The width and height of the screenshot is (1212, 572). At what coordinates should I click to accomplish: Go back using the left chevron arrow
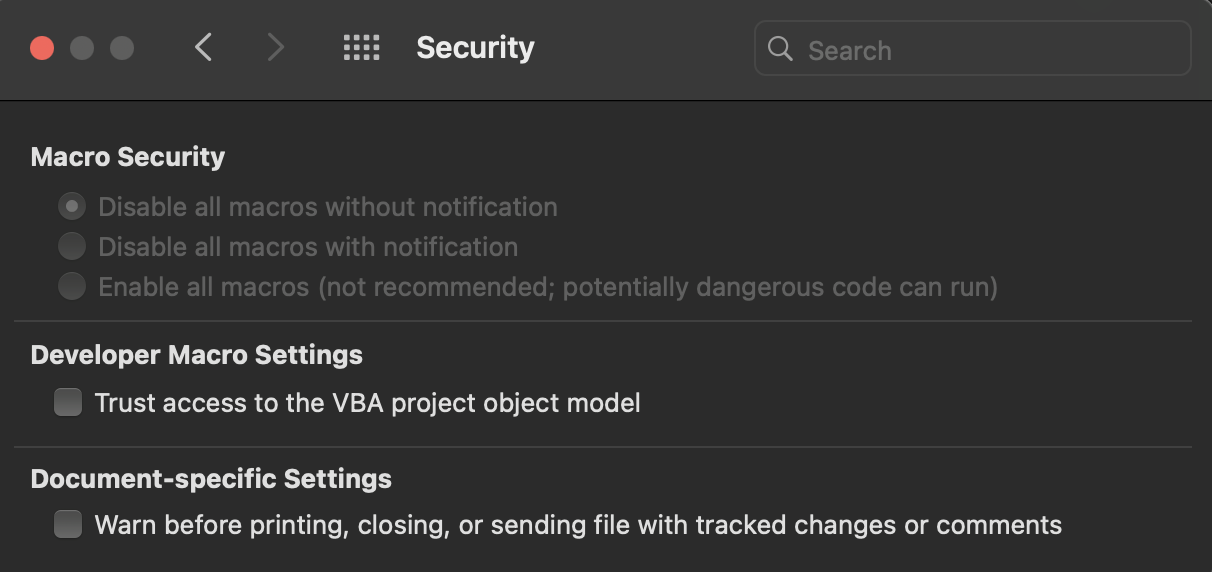click(204, 47)
